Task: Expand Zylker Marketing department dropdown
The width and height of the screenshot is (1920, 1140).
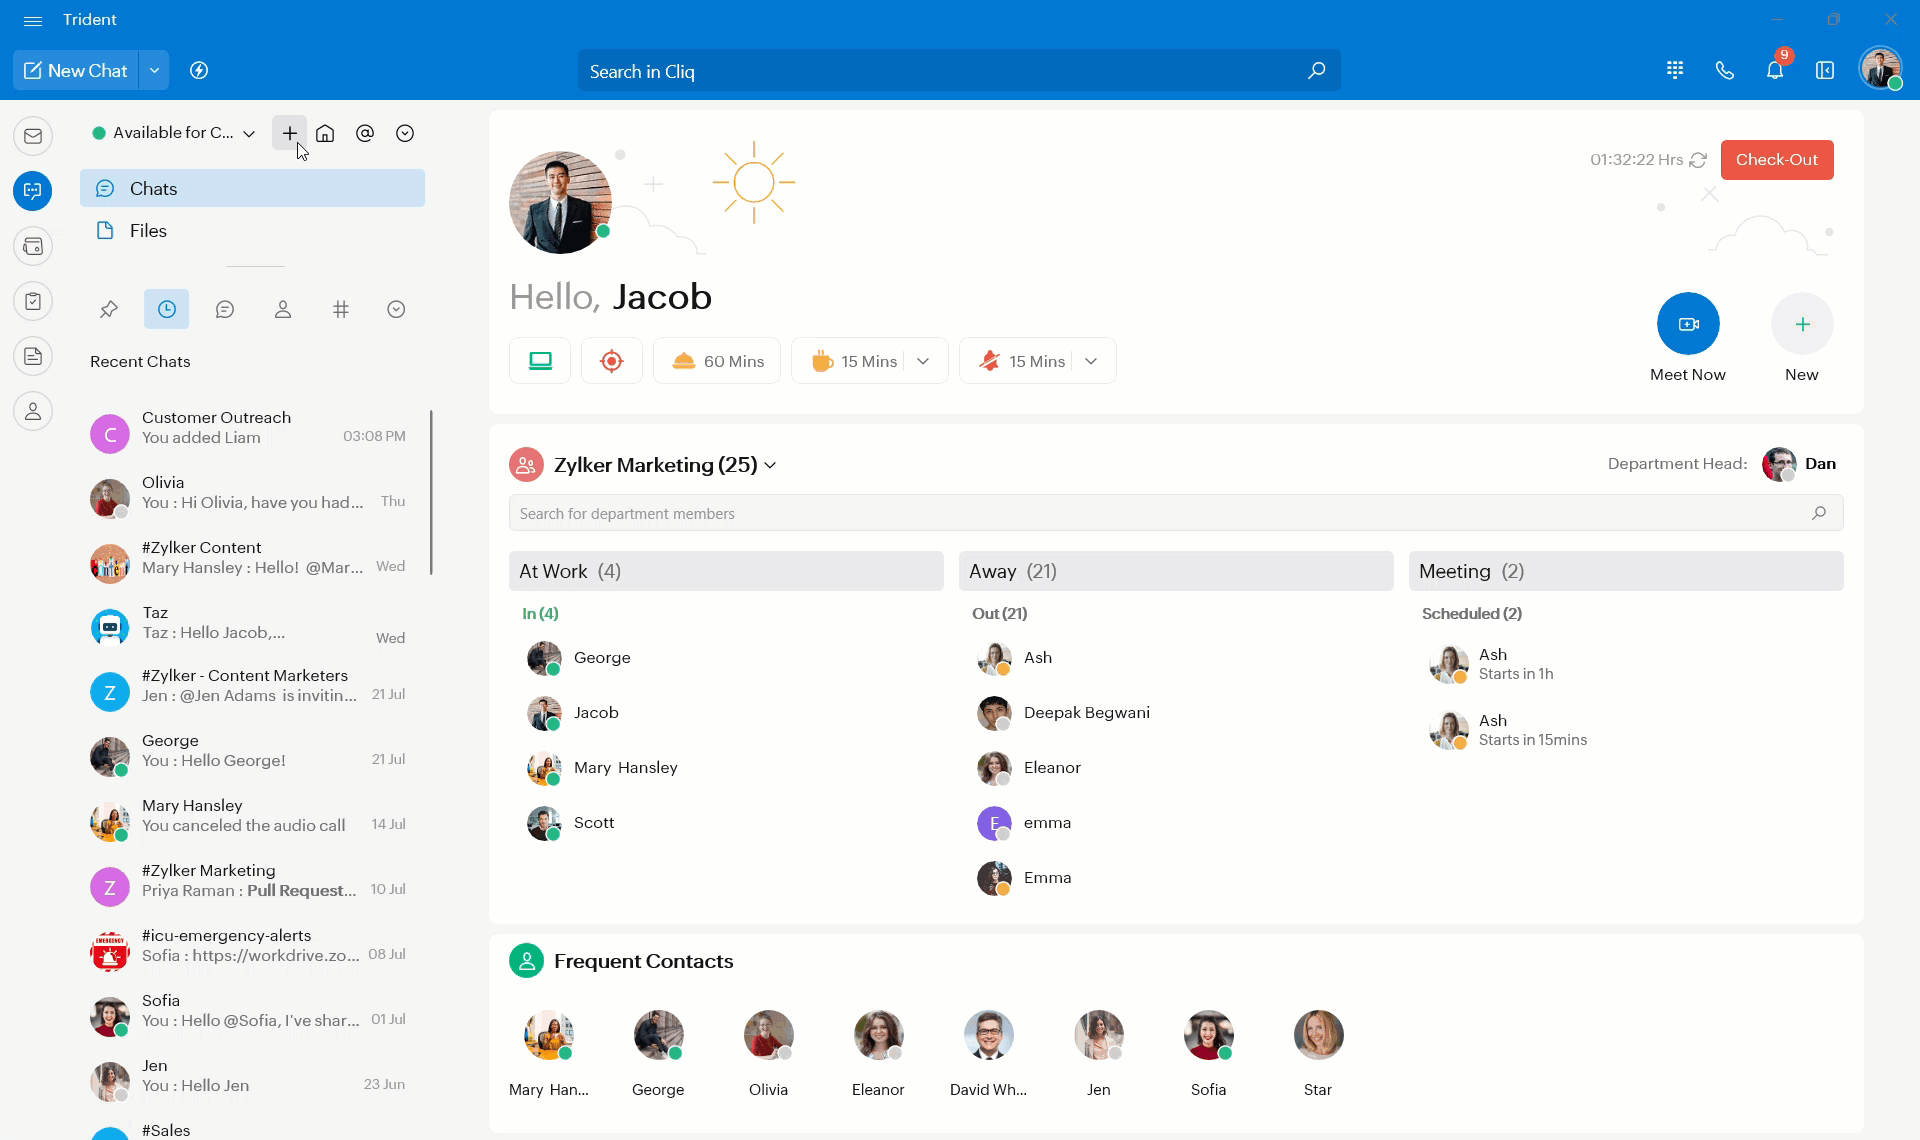Action: coord(770,465)
